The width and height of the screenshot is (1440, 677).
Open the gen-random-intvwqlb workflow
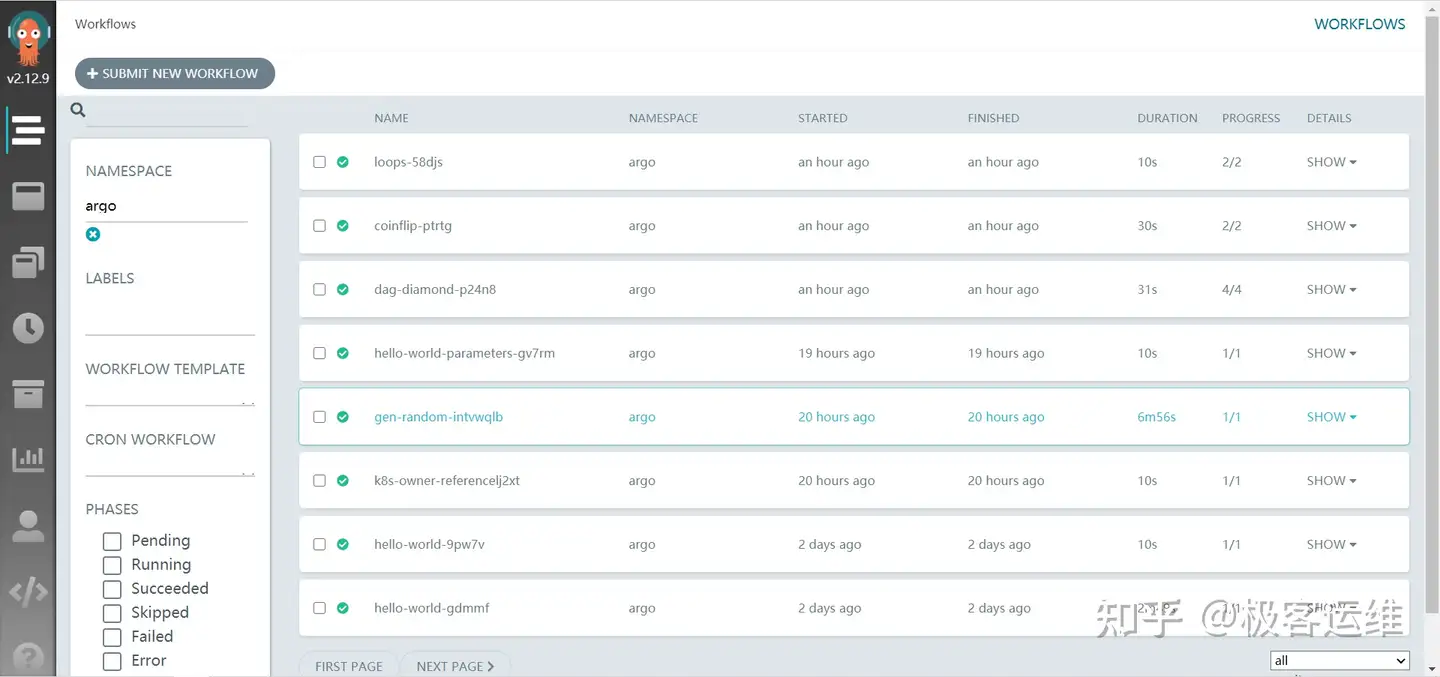438,417
